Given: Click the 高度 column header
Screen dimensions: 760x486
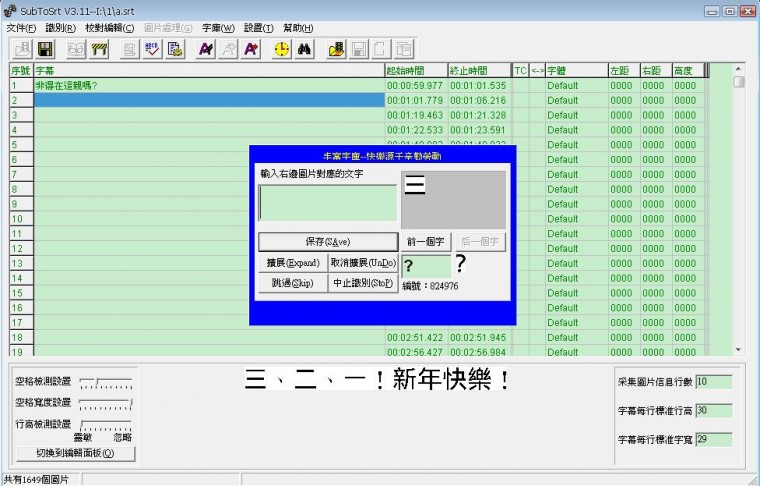Looking at the screenshot, I should tap(688, 71).
